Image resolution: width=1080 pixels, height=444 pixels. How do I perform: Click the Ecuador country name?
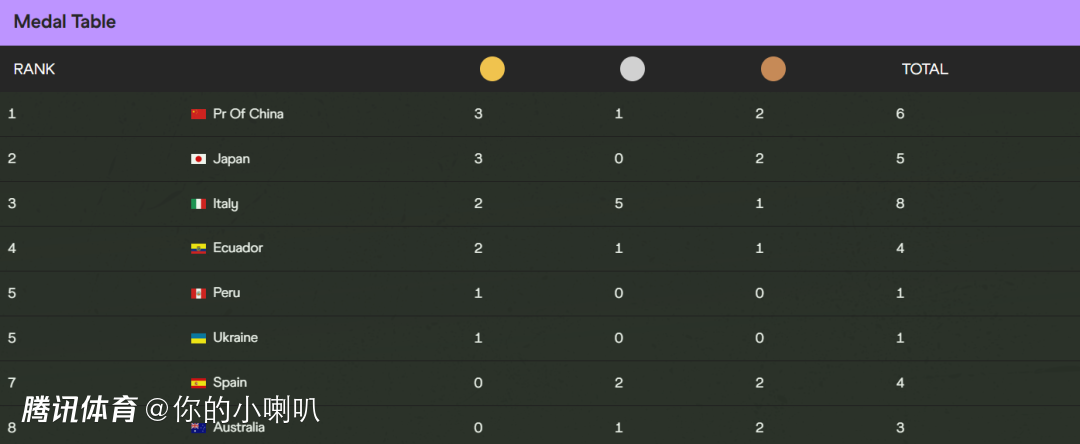[x=238, y=248]
